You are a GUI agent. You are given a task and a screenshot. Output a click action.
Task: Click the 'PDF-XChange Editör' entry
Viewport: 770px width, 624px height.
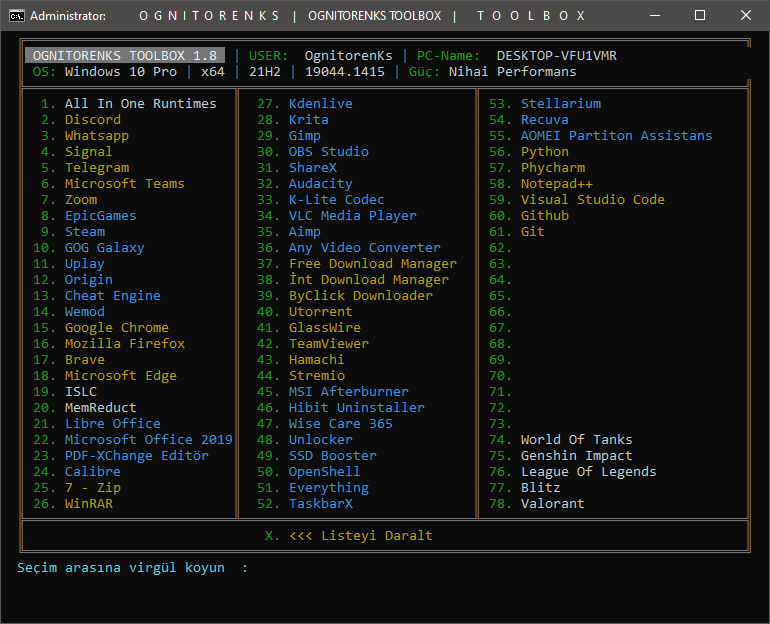tap(137, 456)
